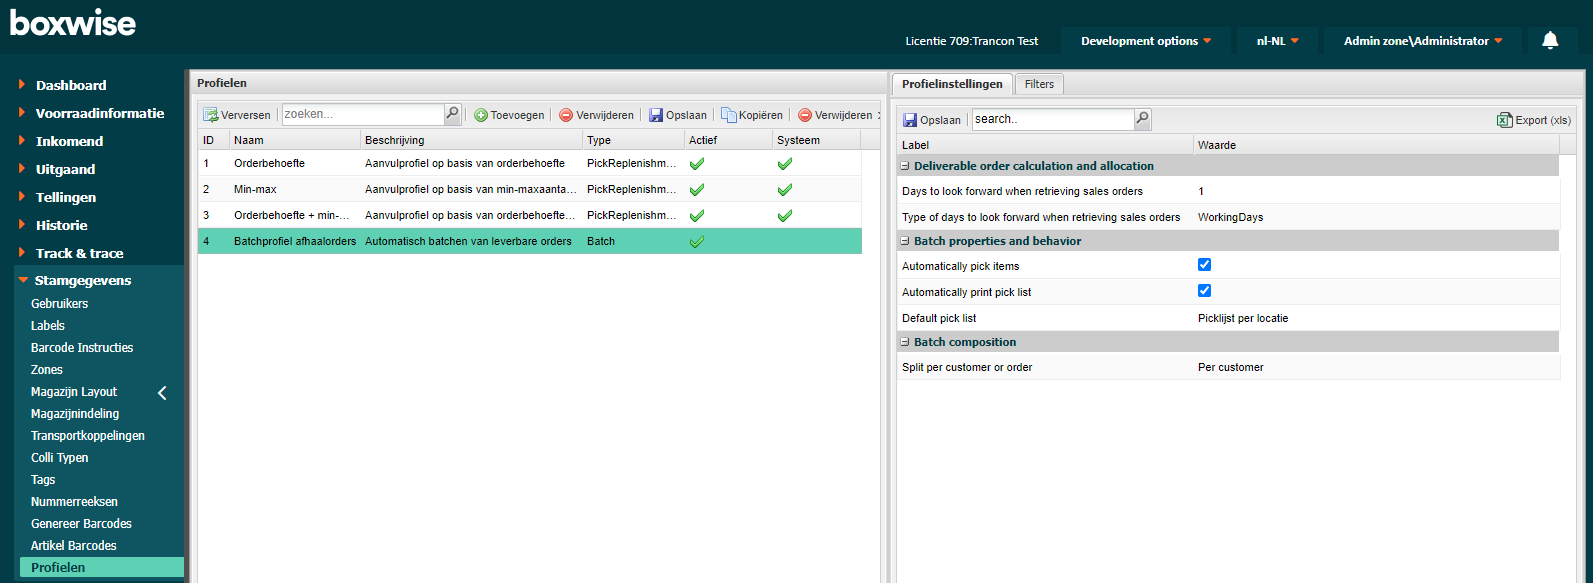
Task: Click the Licentie 709:Trancon Test text
Action: tap(972, 41)
